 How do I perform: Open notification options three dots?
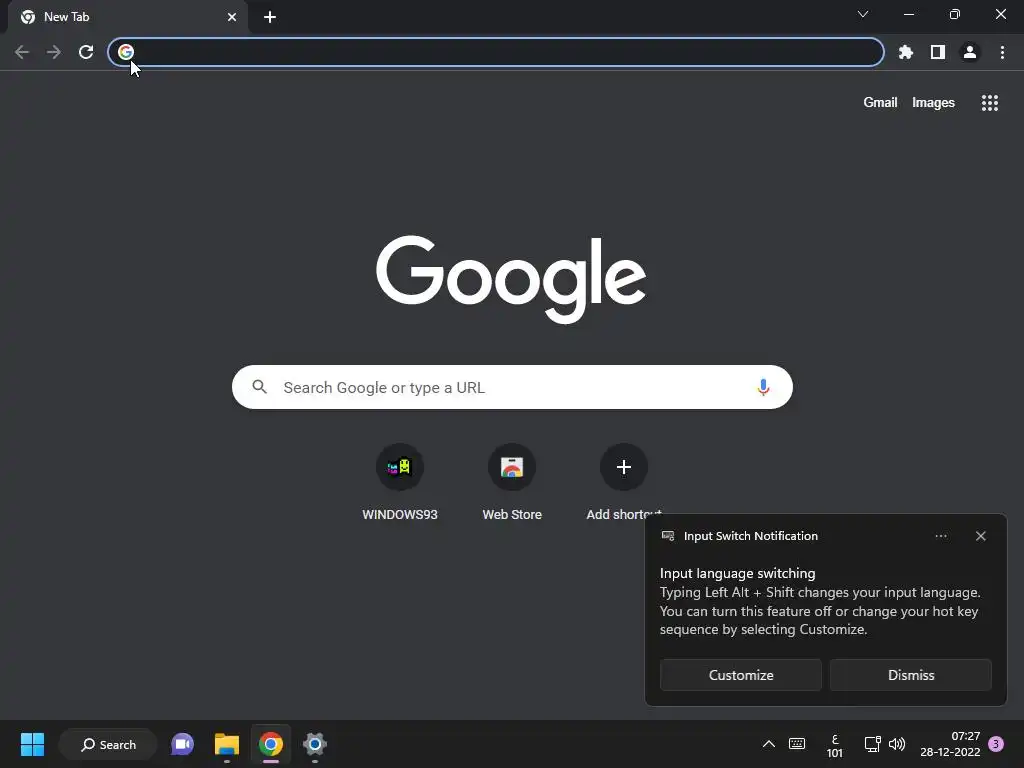(940, 536)
